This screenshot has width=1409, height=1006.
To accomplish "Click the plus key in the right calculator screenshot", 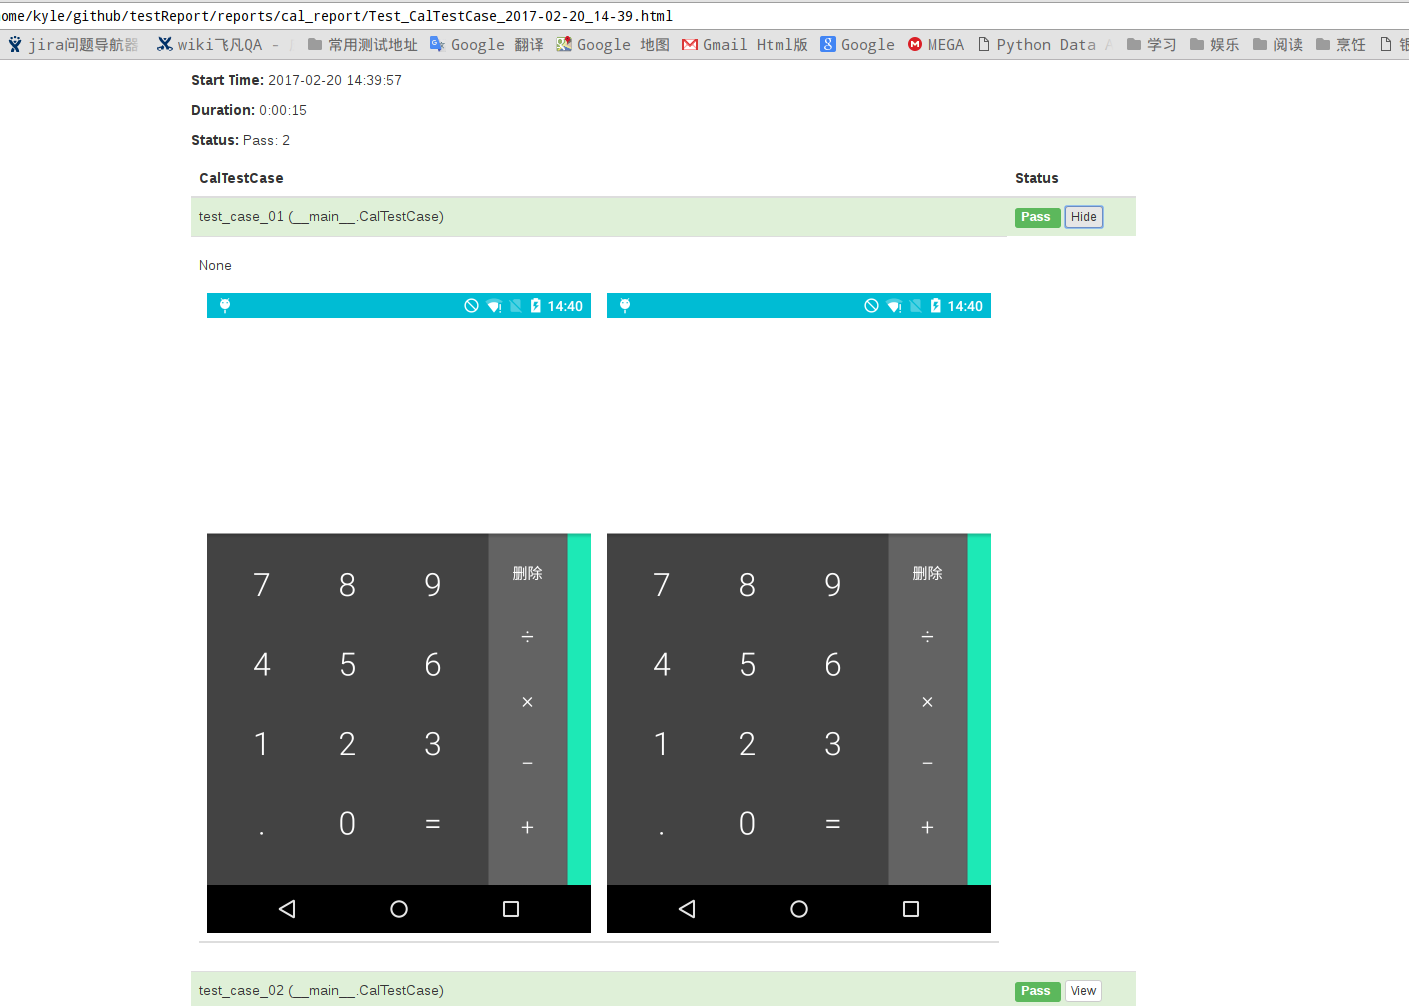I will 927,827.
